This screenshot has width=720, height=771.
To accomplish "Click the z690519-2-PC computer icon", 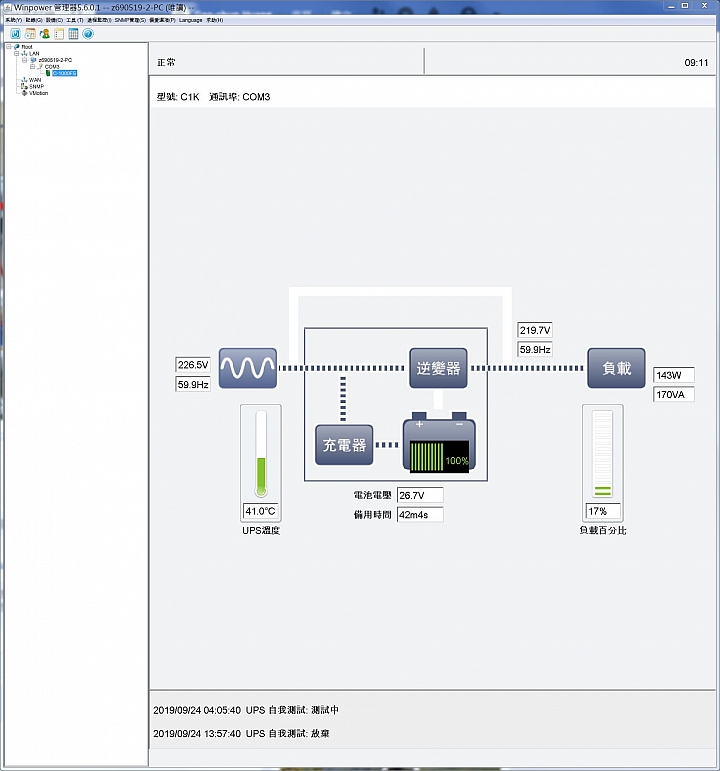I will tap(33, 60).
